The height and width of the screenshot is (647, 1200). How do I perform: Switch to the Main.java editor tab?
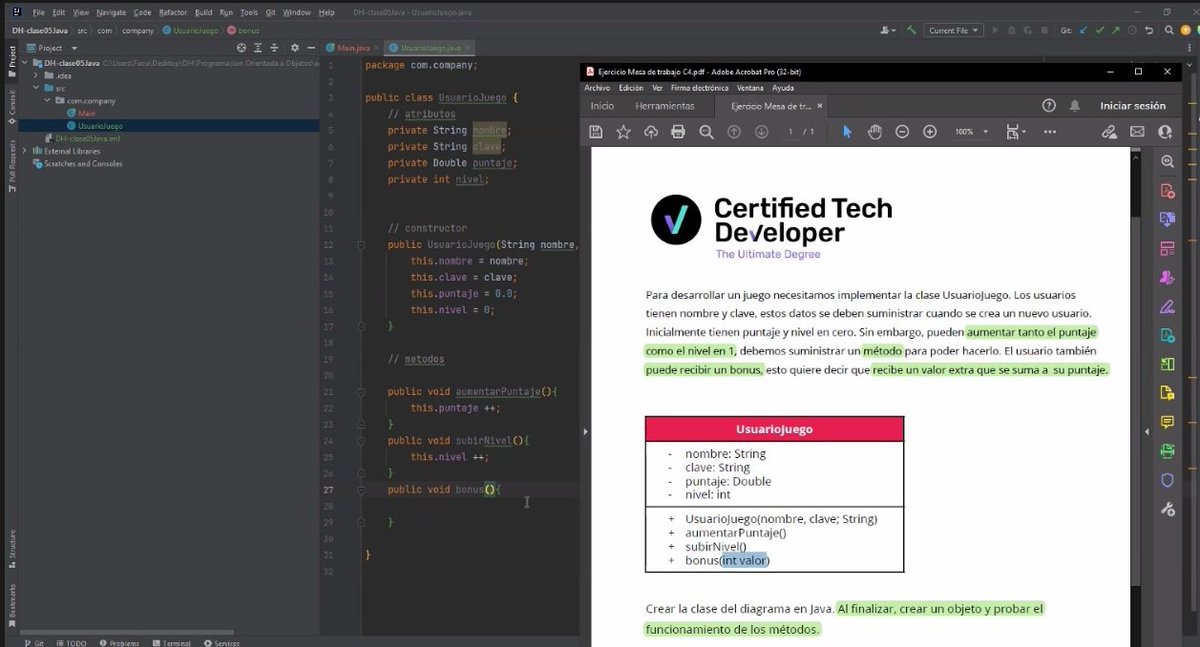pyautogui.click(x=354, y=48)
